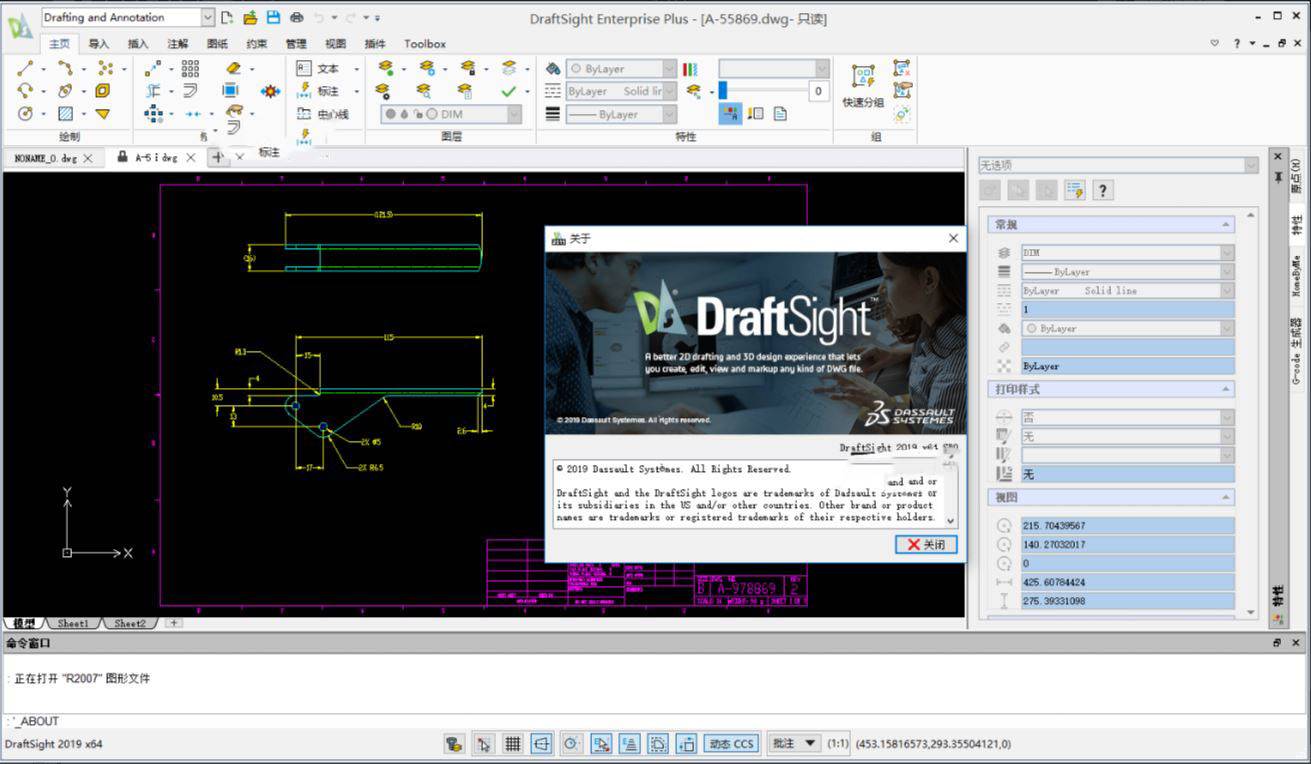Open the 注解 ribbon tab
The height and width of the screenshot is (764, 1311).
[177, 43]
